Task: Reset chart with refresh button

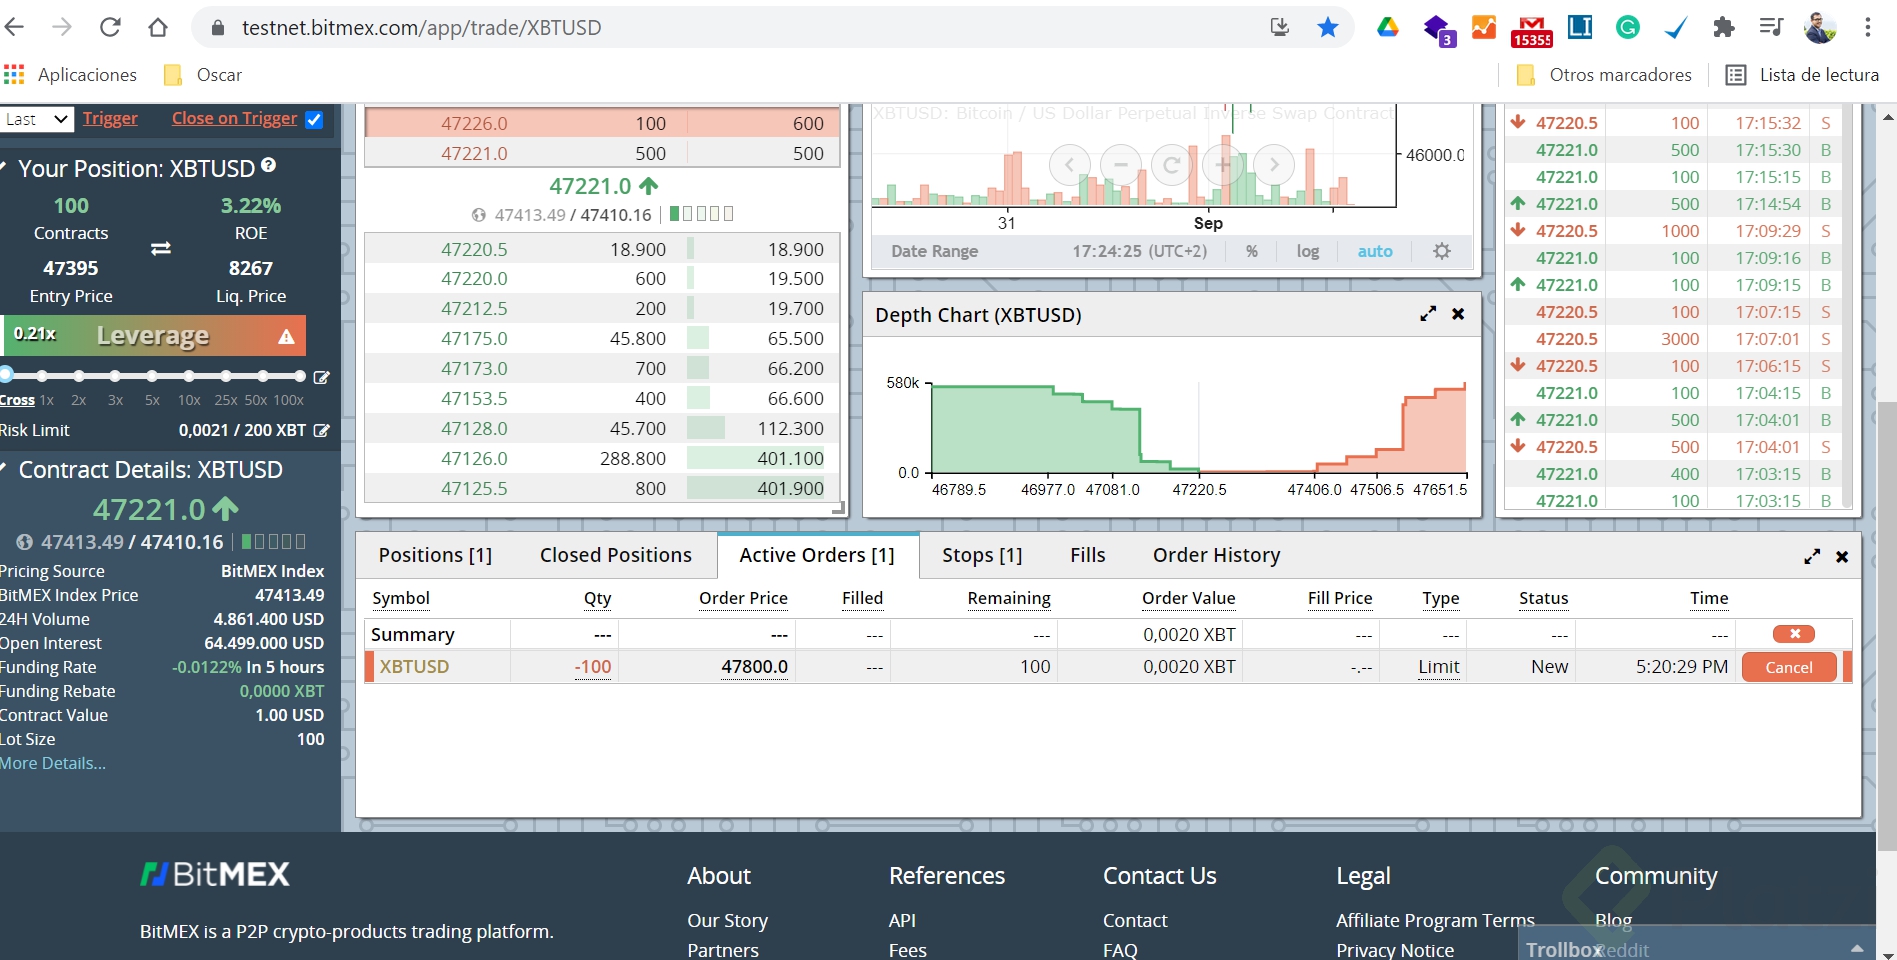Action: [x=1172, y=164]
